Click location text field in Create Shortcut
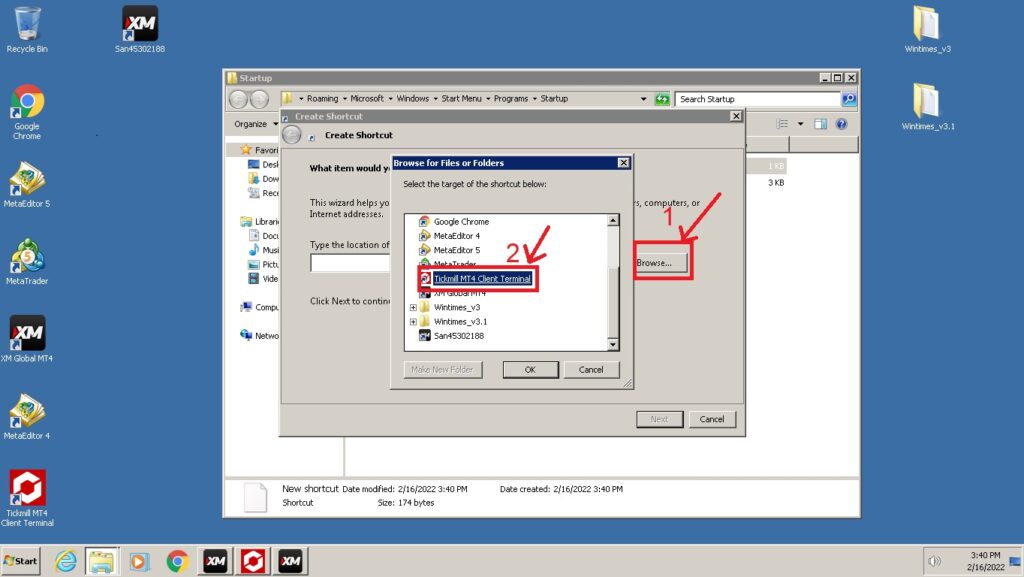The image size is (1024, 577). pyautogui.click(x=350, y=263)
